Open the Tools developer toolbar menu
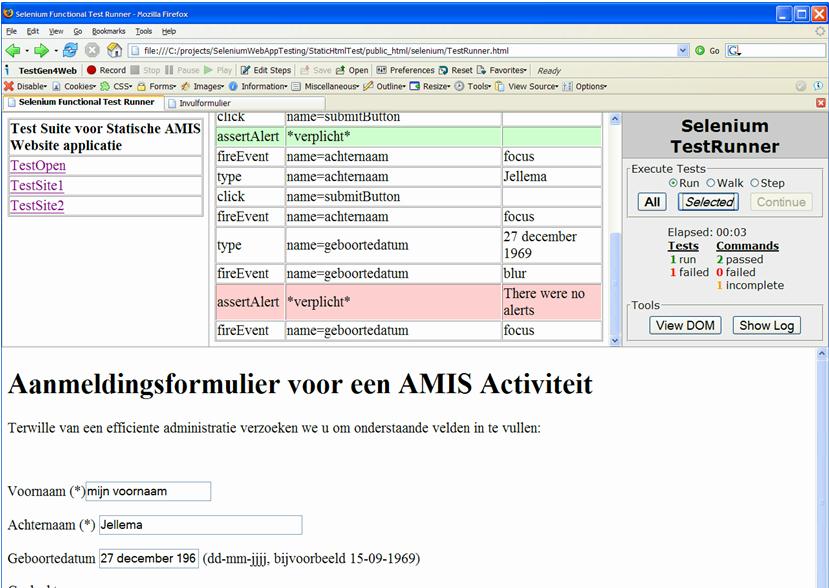Screen dimensions: 829x588 click(x=473, y=86)
